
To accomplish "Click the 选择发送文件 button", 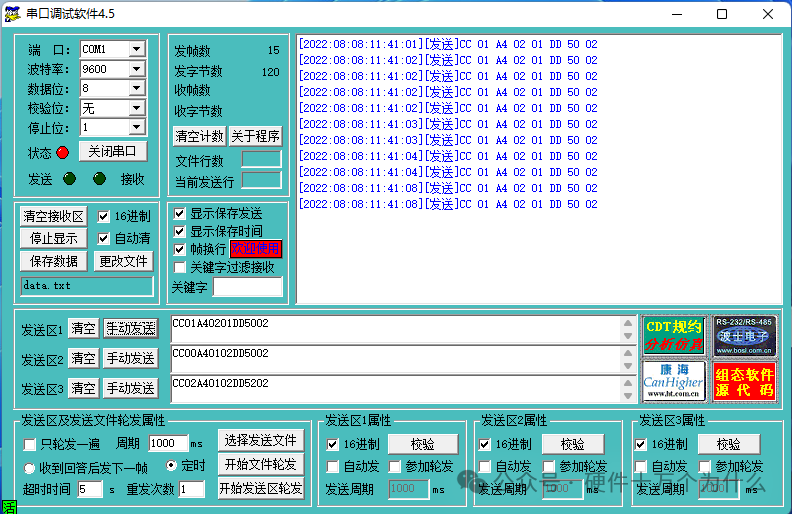I will click(x=261, y=440).
